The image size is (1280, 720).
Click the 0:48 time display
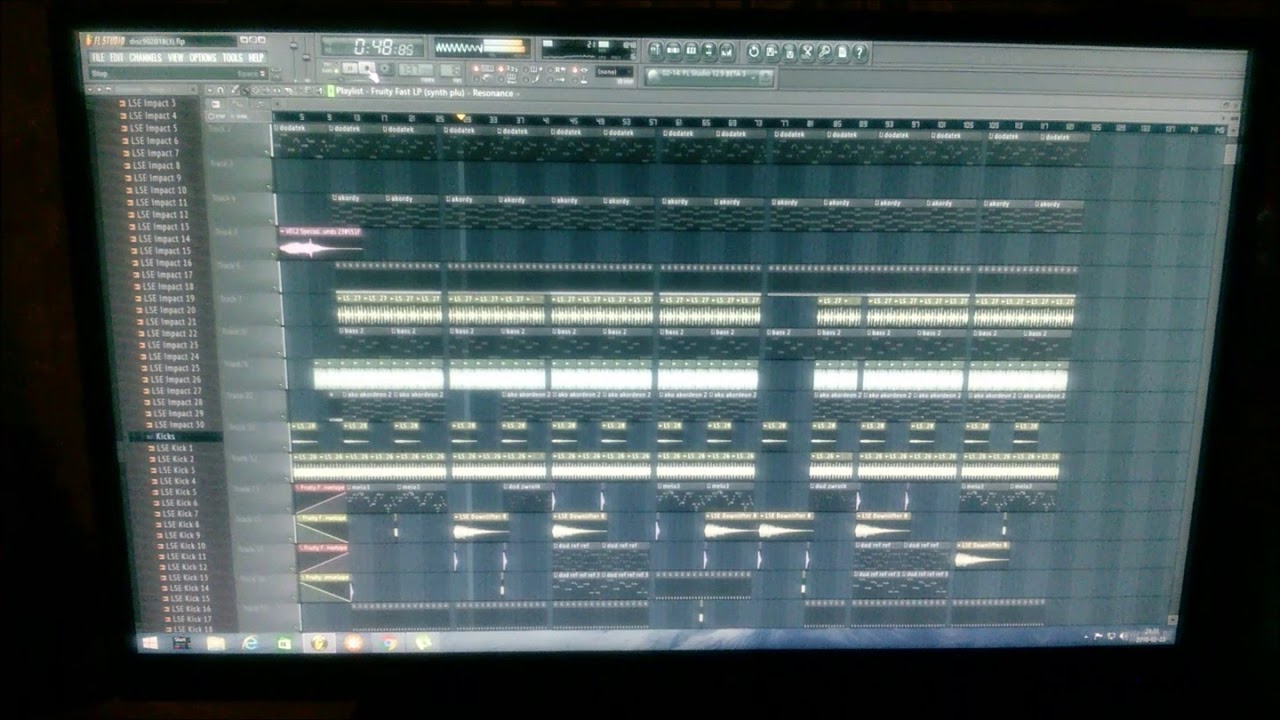click(372, 47)
